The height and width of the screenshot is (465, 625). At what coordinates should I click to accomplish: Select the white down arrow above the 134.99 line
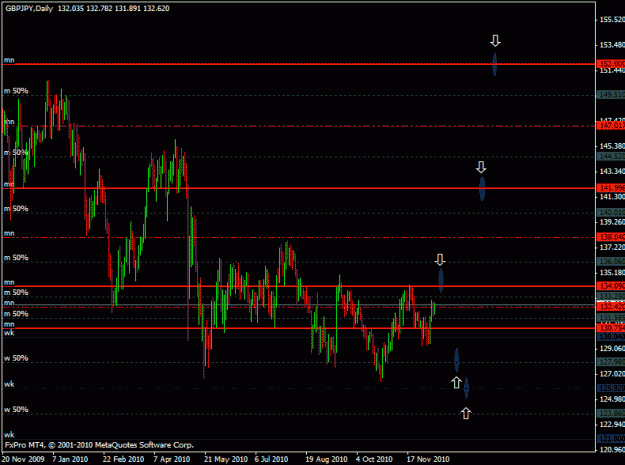(x=440, y=260)
